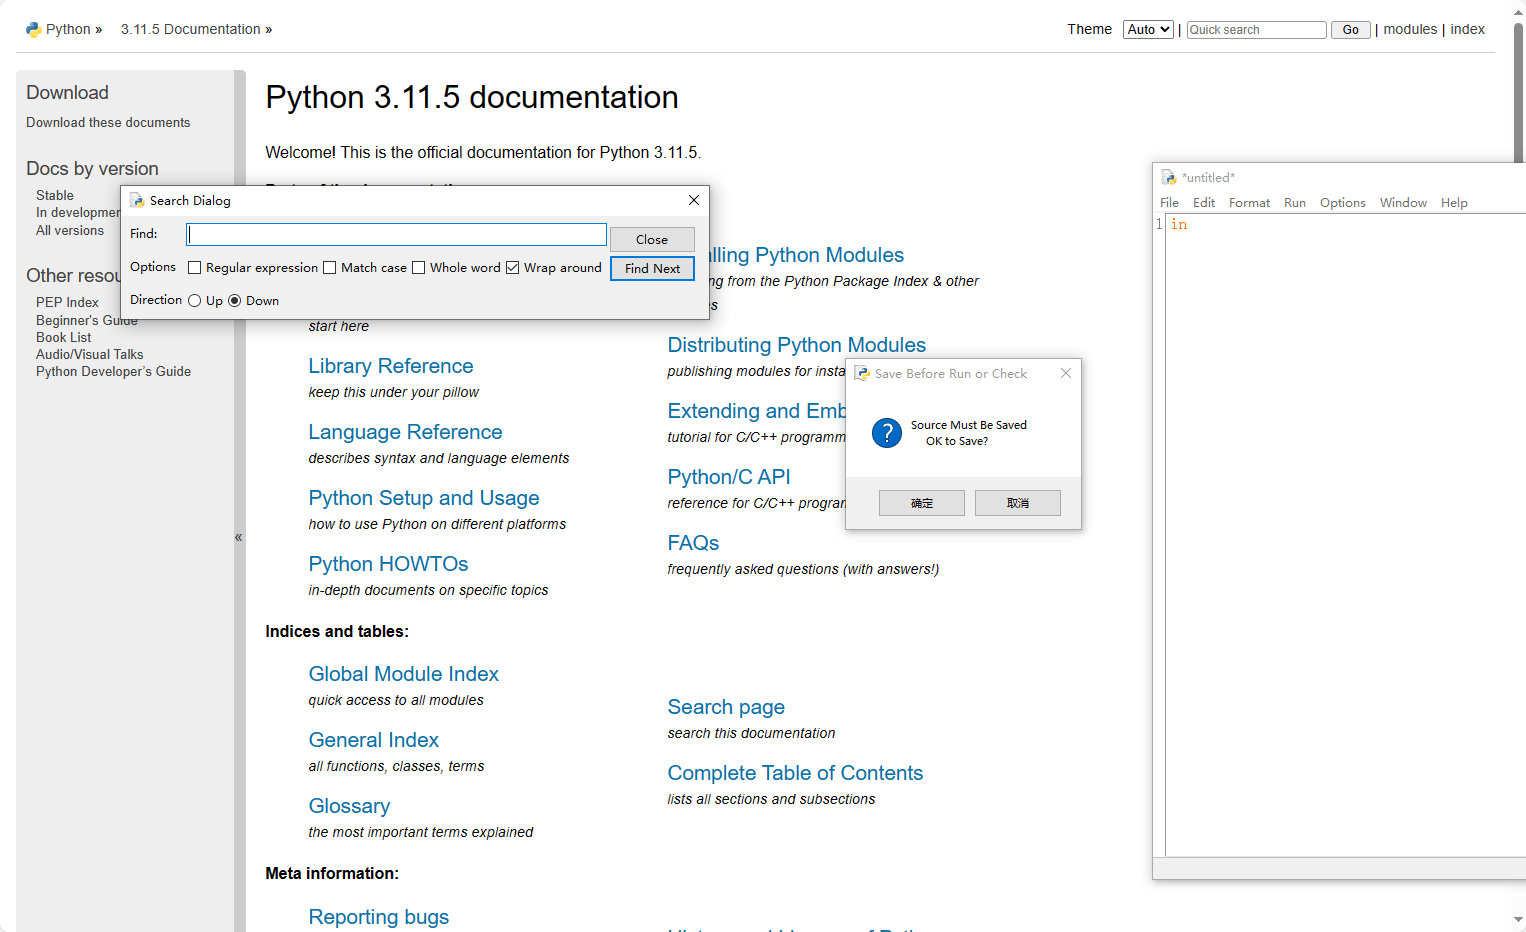The image size is (1526, 932).
Task: Open Edit menu in untitled window
Action: tap(1204, 203)
